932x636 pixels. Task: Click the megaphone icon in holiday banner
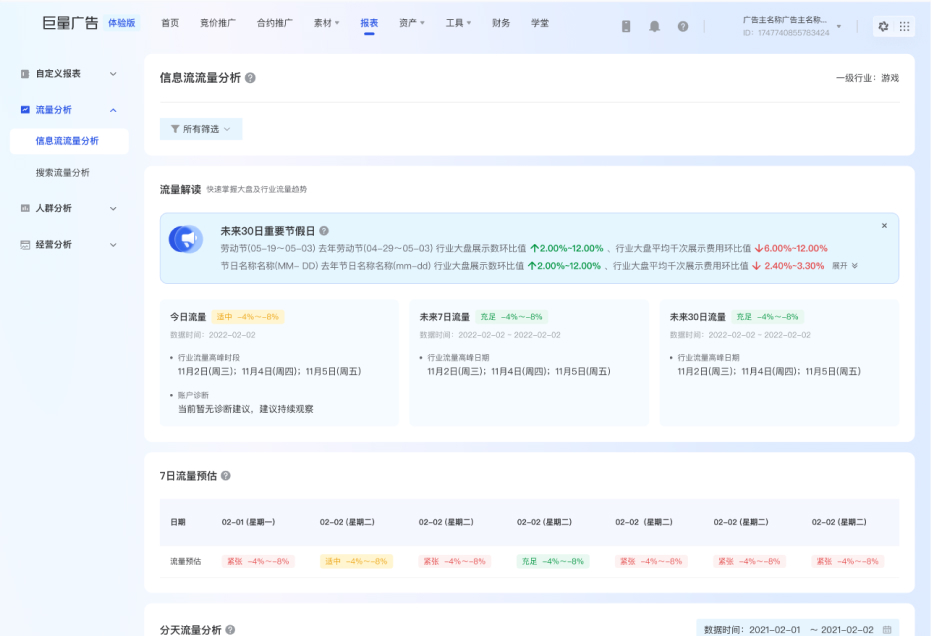pos(185,239)
